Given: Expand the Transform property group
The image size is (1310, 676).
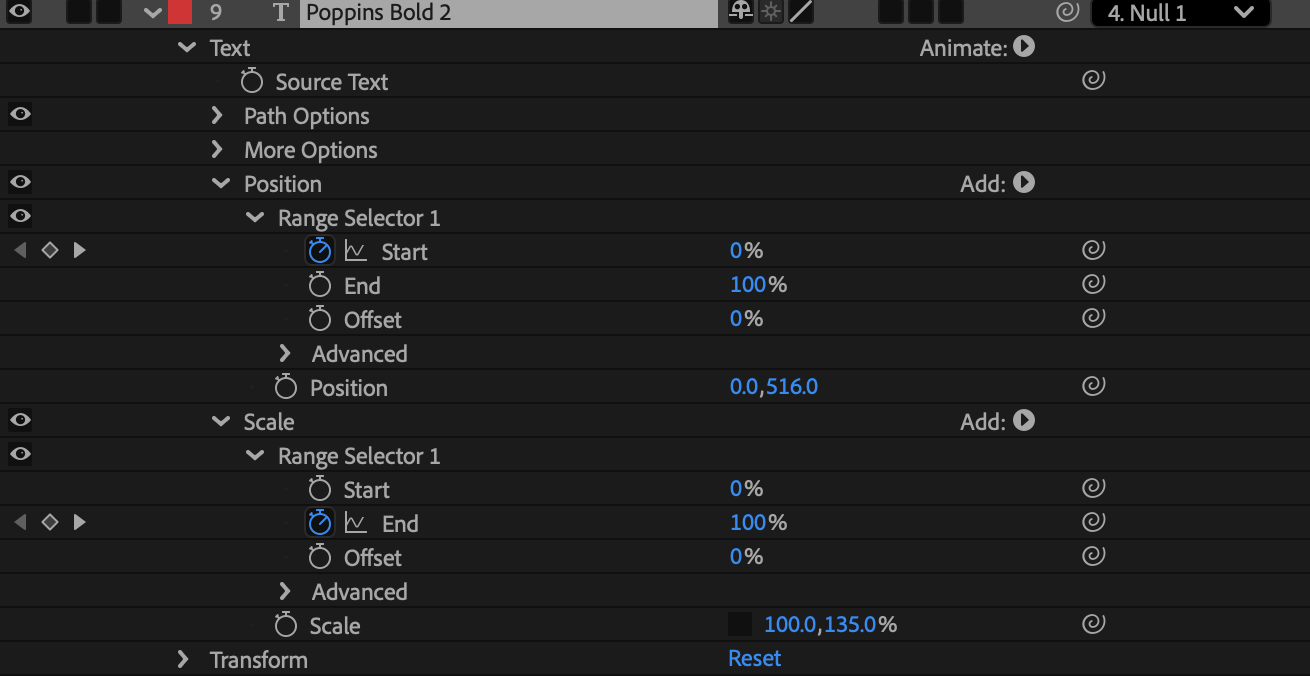Looking at the screenshot, I should 183,659.
